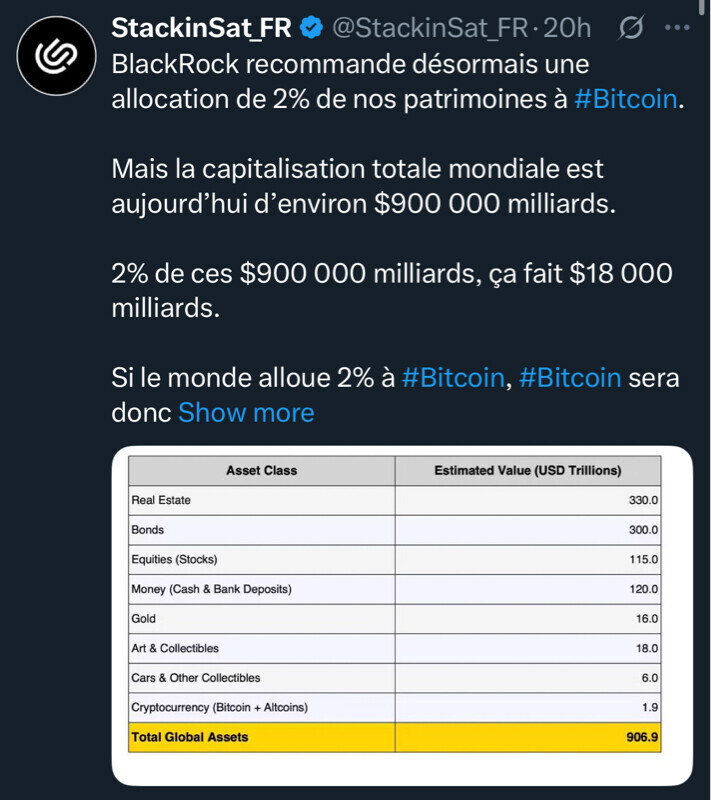The image size is (711, 800).
Task: Open StackinSat_FR profile avatar
Action: [56, 56]
